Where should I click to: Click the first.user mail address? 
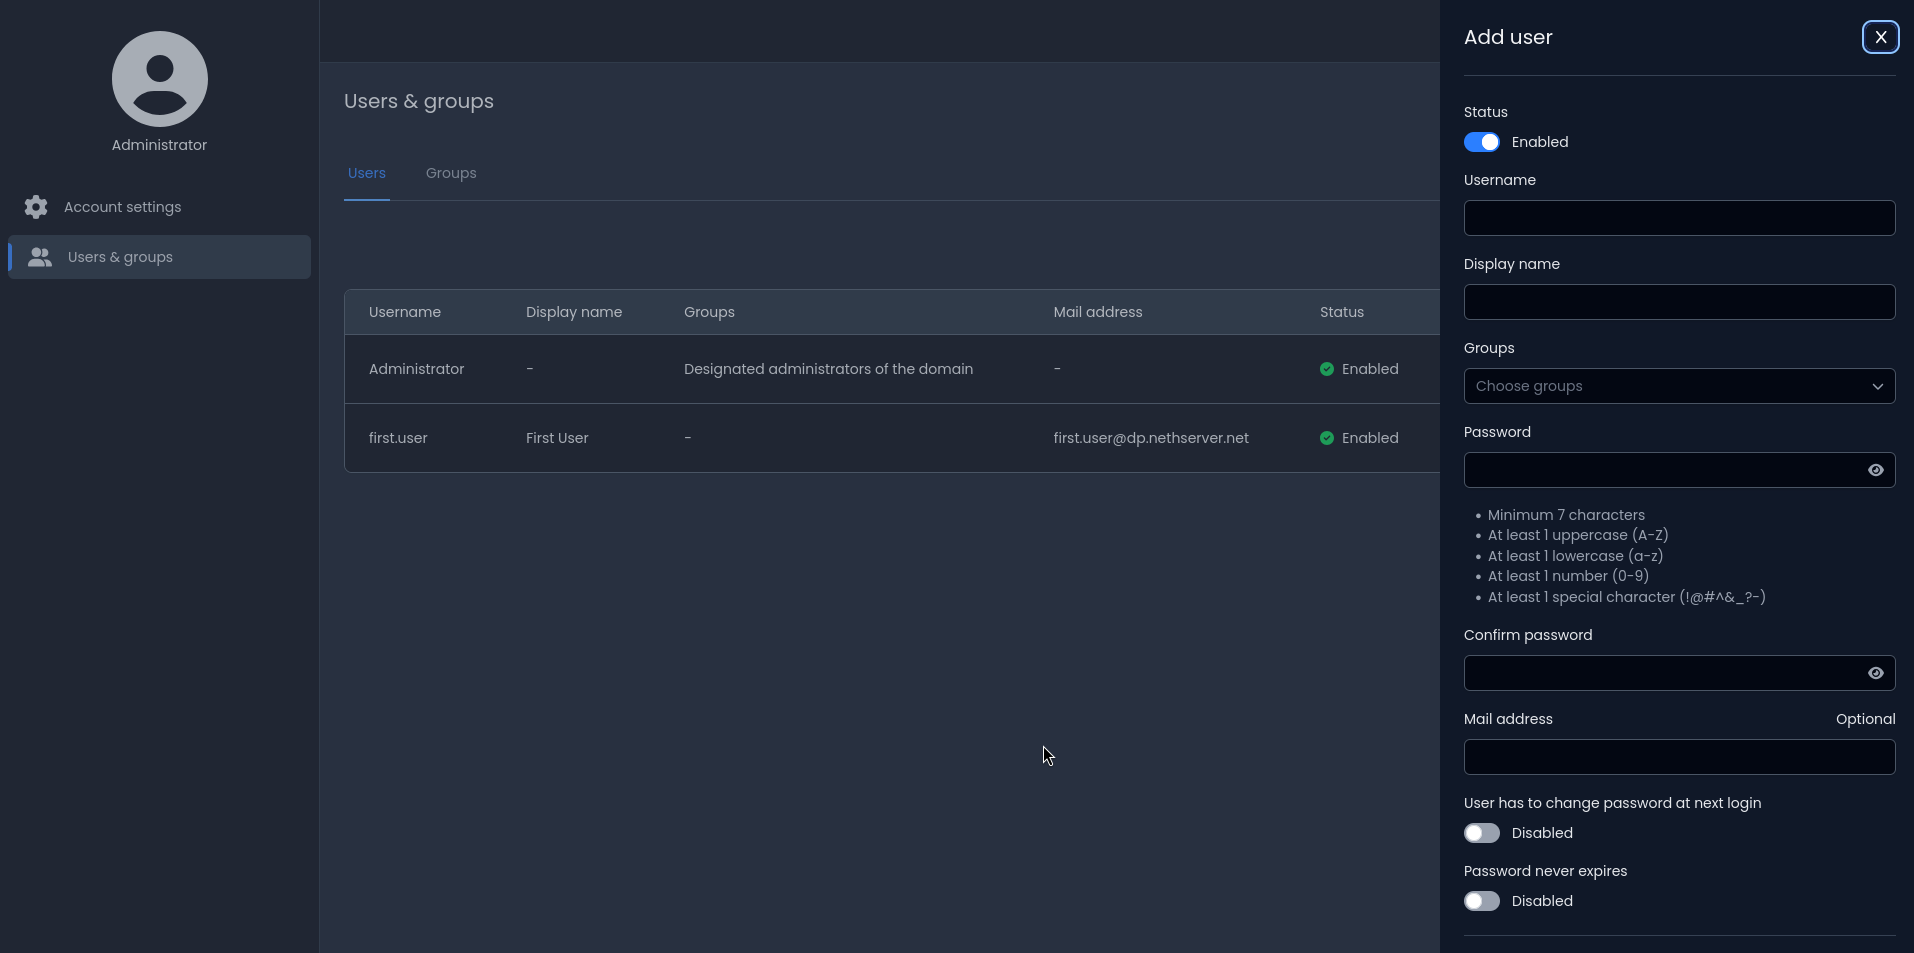[1150, 438]
